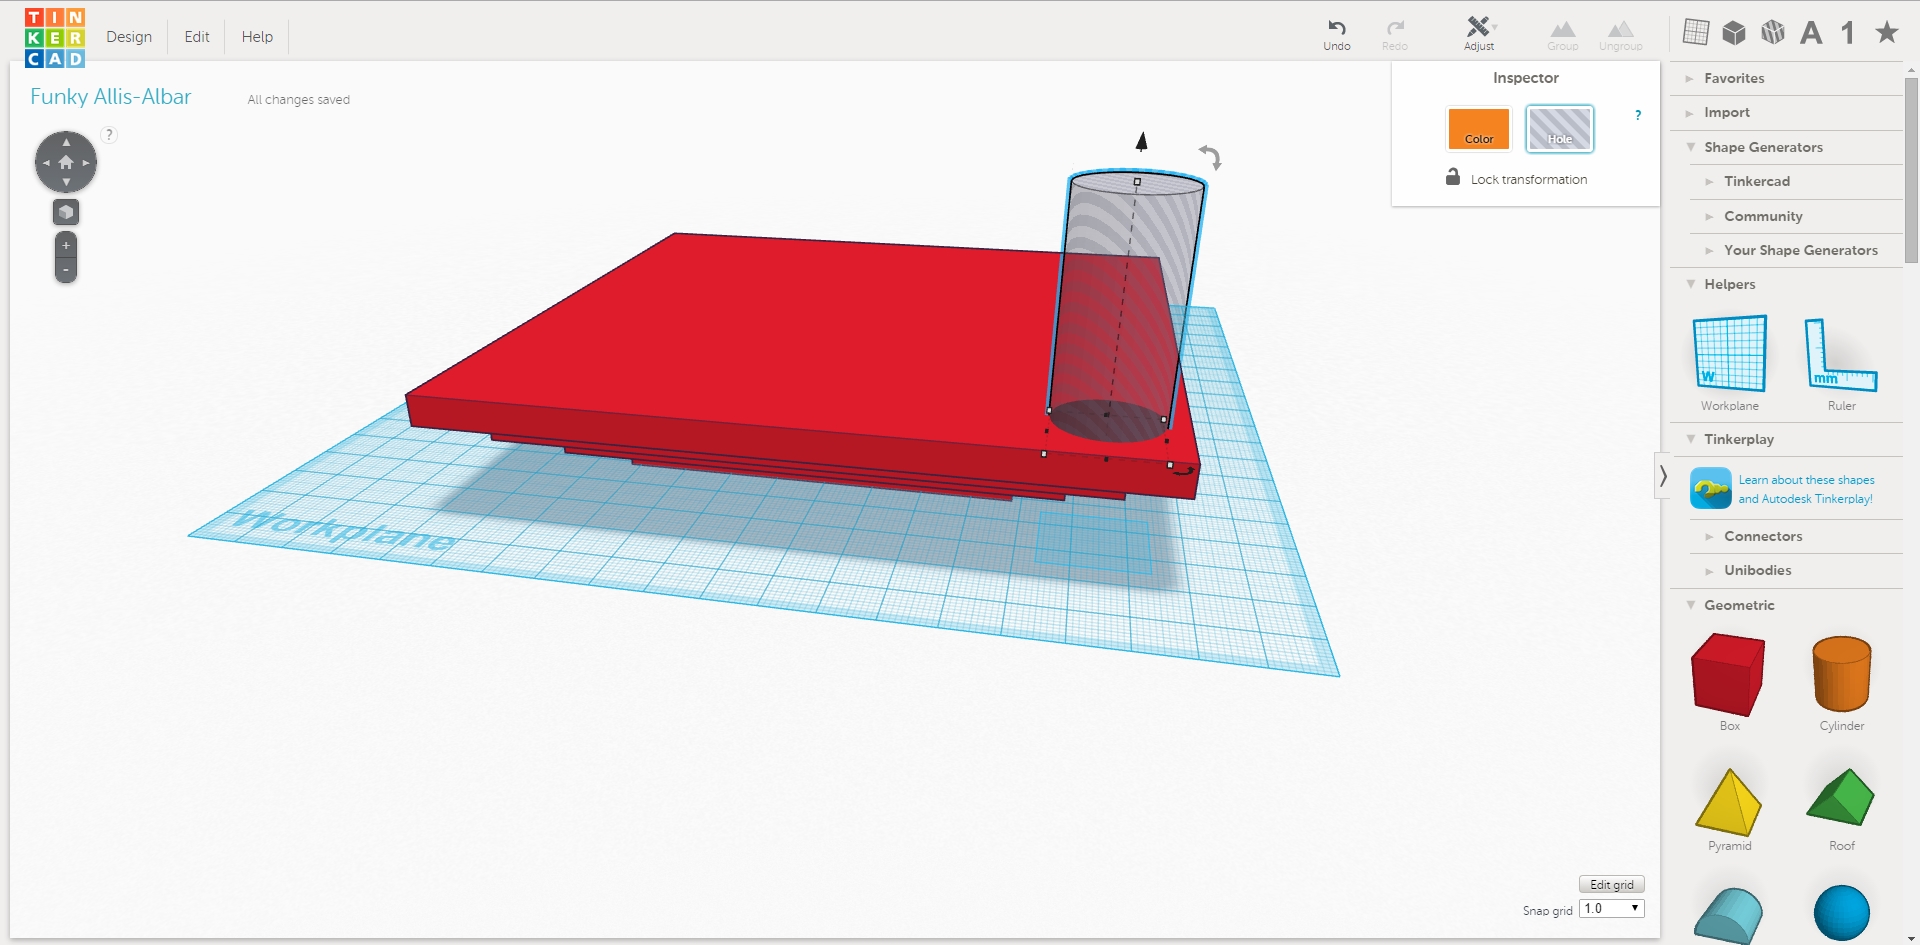Click the cylinder's top center handle
This screenshot has width=1920, height=945.
point(1137,182)
